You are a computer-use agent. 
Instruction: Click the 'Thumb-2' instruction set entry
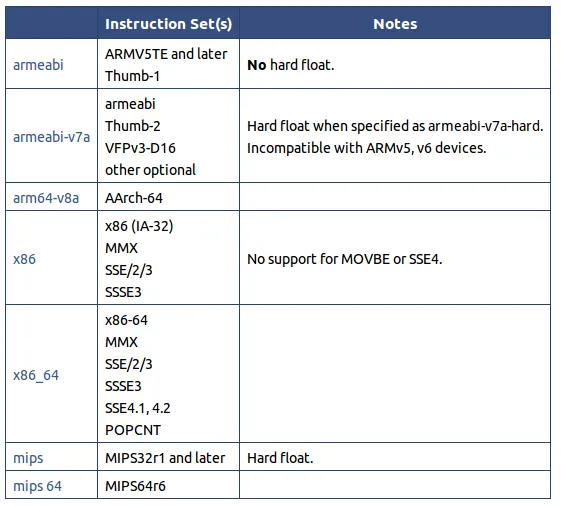click(132, 126)
